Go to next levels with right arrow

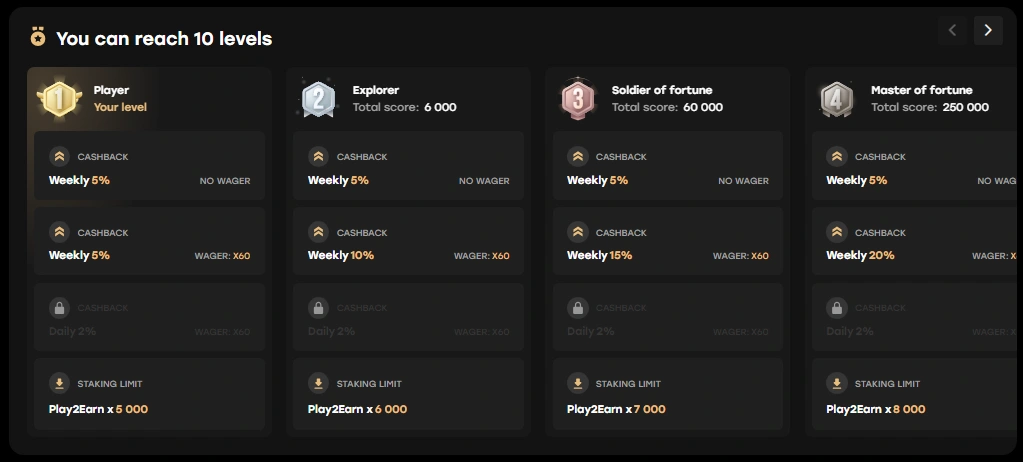988,30
